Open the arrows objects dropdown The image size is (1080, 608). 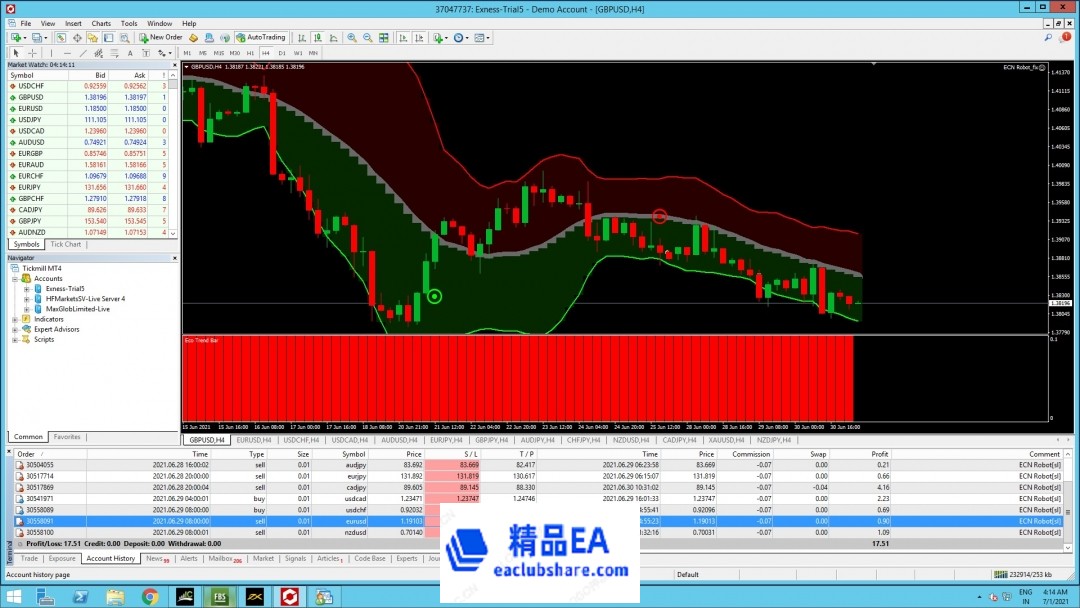click(165, 53)
